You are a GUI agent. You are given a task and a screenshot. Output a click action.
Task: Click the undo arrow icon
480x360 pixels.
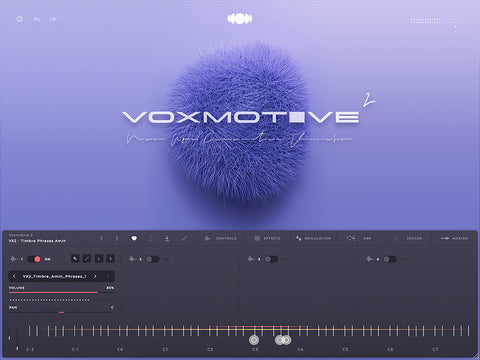coord(37,19)
